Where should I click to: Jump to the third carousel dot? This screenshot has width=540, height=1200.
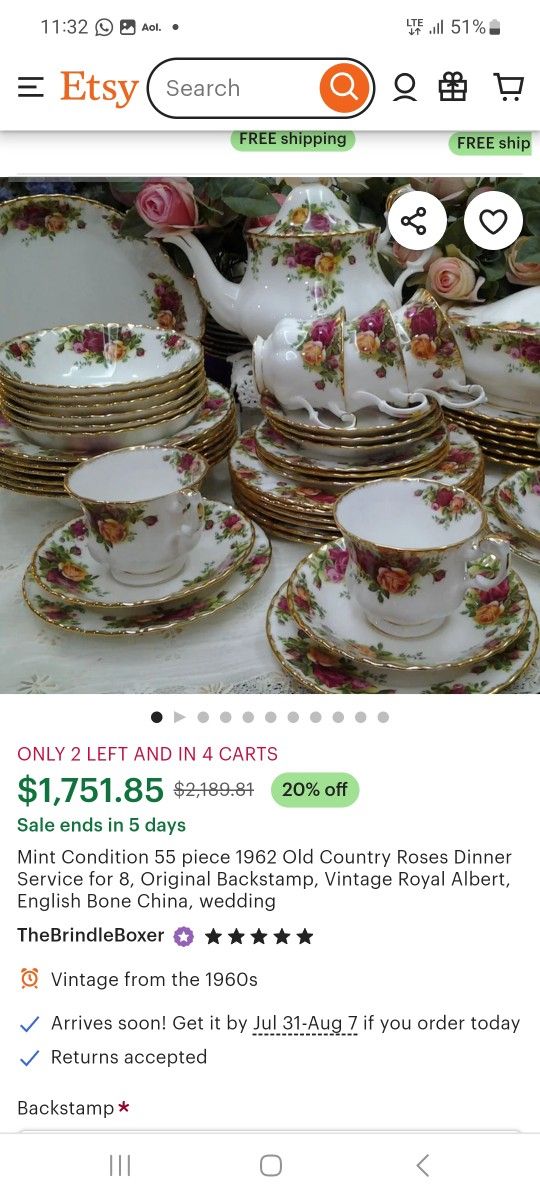click(203, 717)
